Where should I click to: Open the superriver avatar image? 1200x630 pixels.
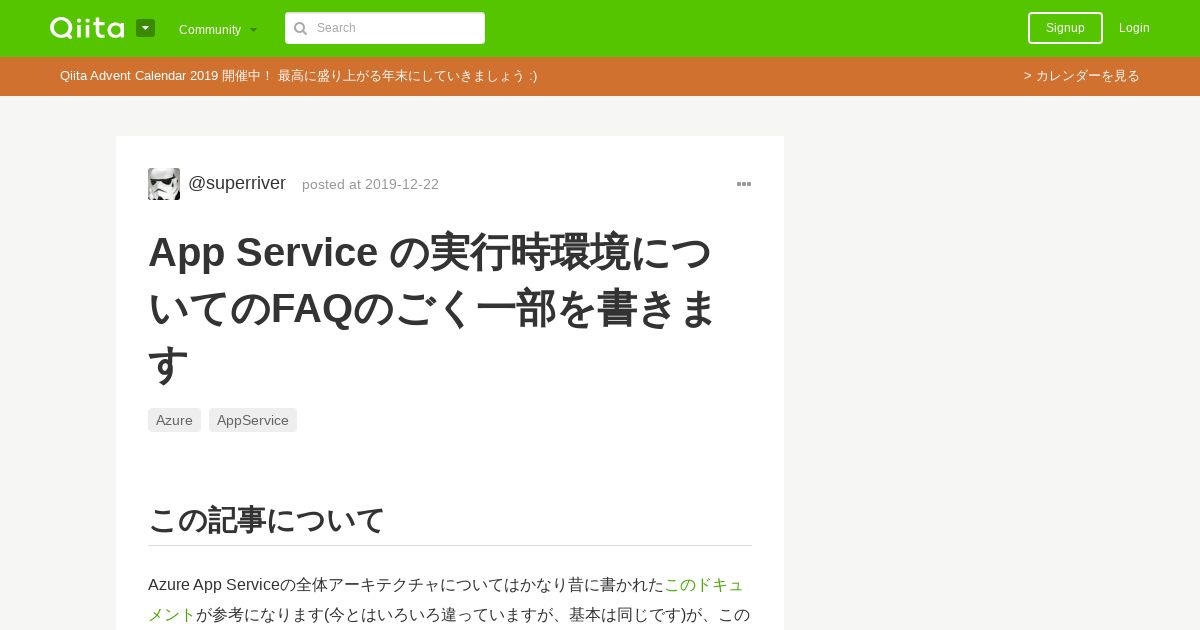click(x=164, y=184)
